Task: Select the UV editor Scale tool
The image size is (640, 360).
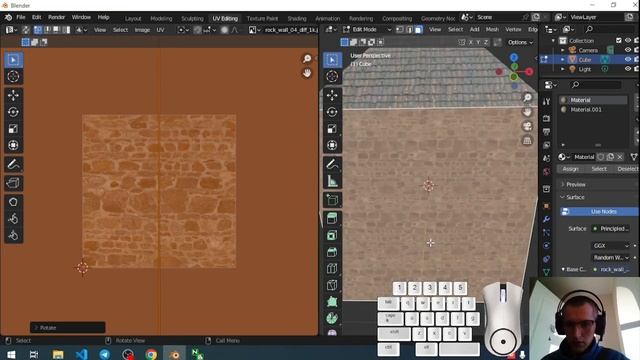Action: point(13,129)
